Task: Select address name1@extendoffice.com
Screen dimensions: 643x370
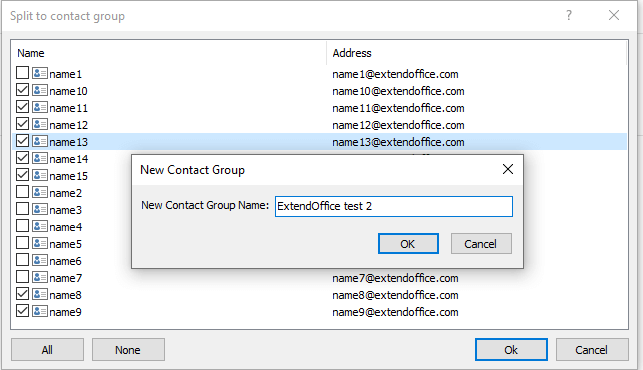Action: pos(395,74)
